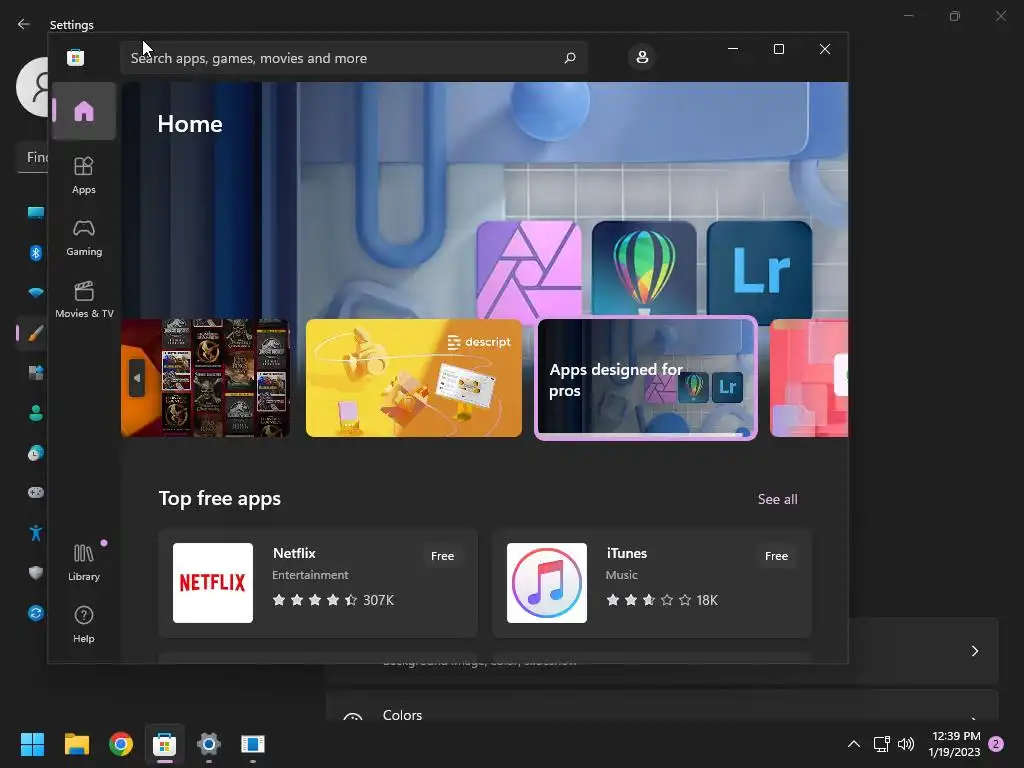This screenshot has width=1024, height=768.
Task: Switch to Microsoft Store taskbar button
Action: pyautogui.click(x=165, y=744)
